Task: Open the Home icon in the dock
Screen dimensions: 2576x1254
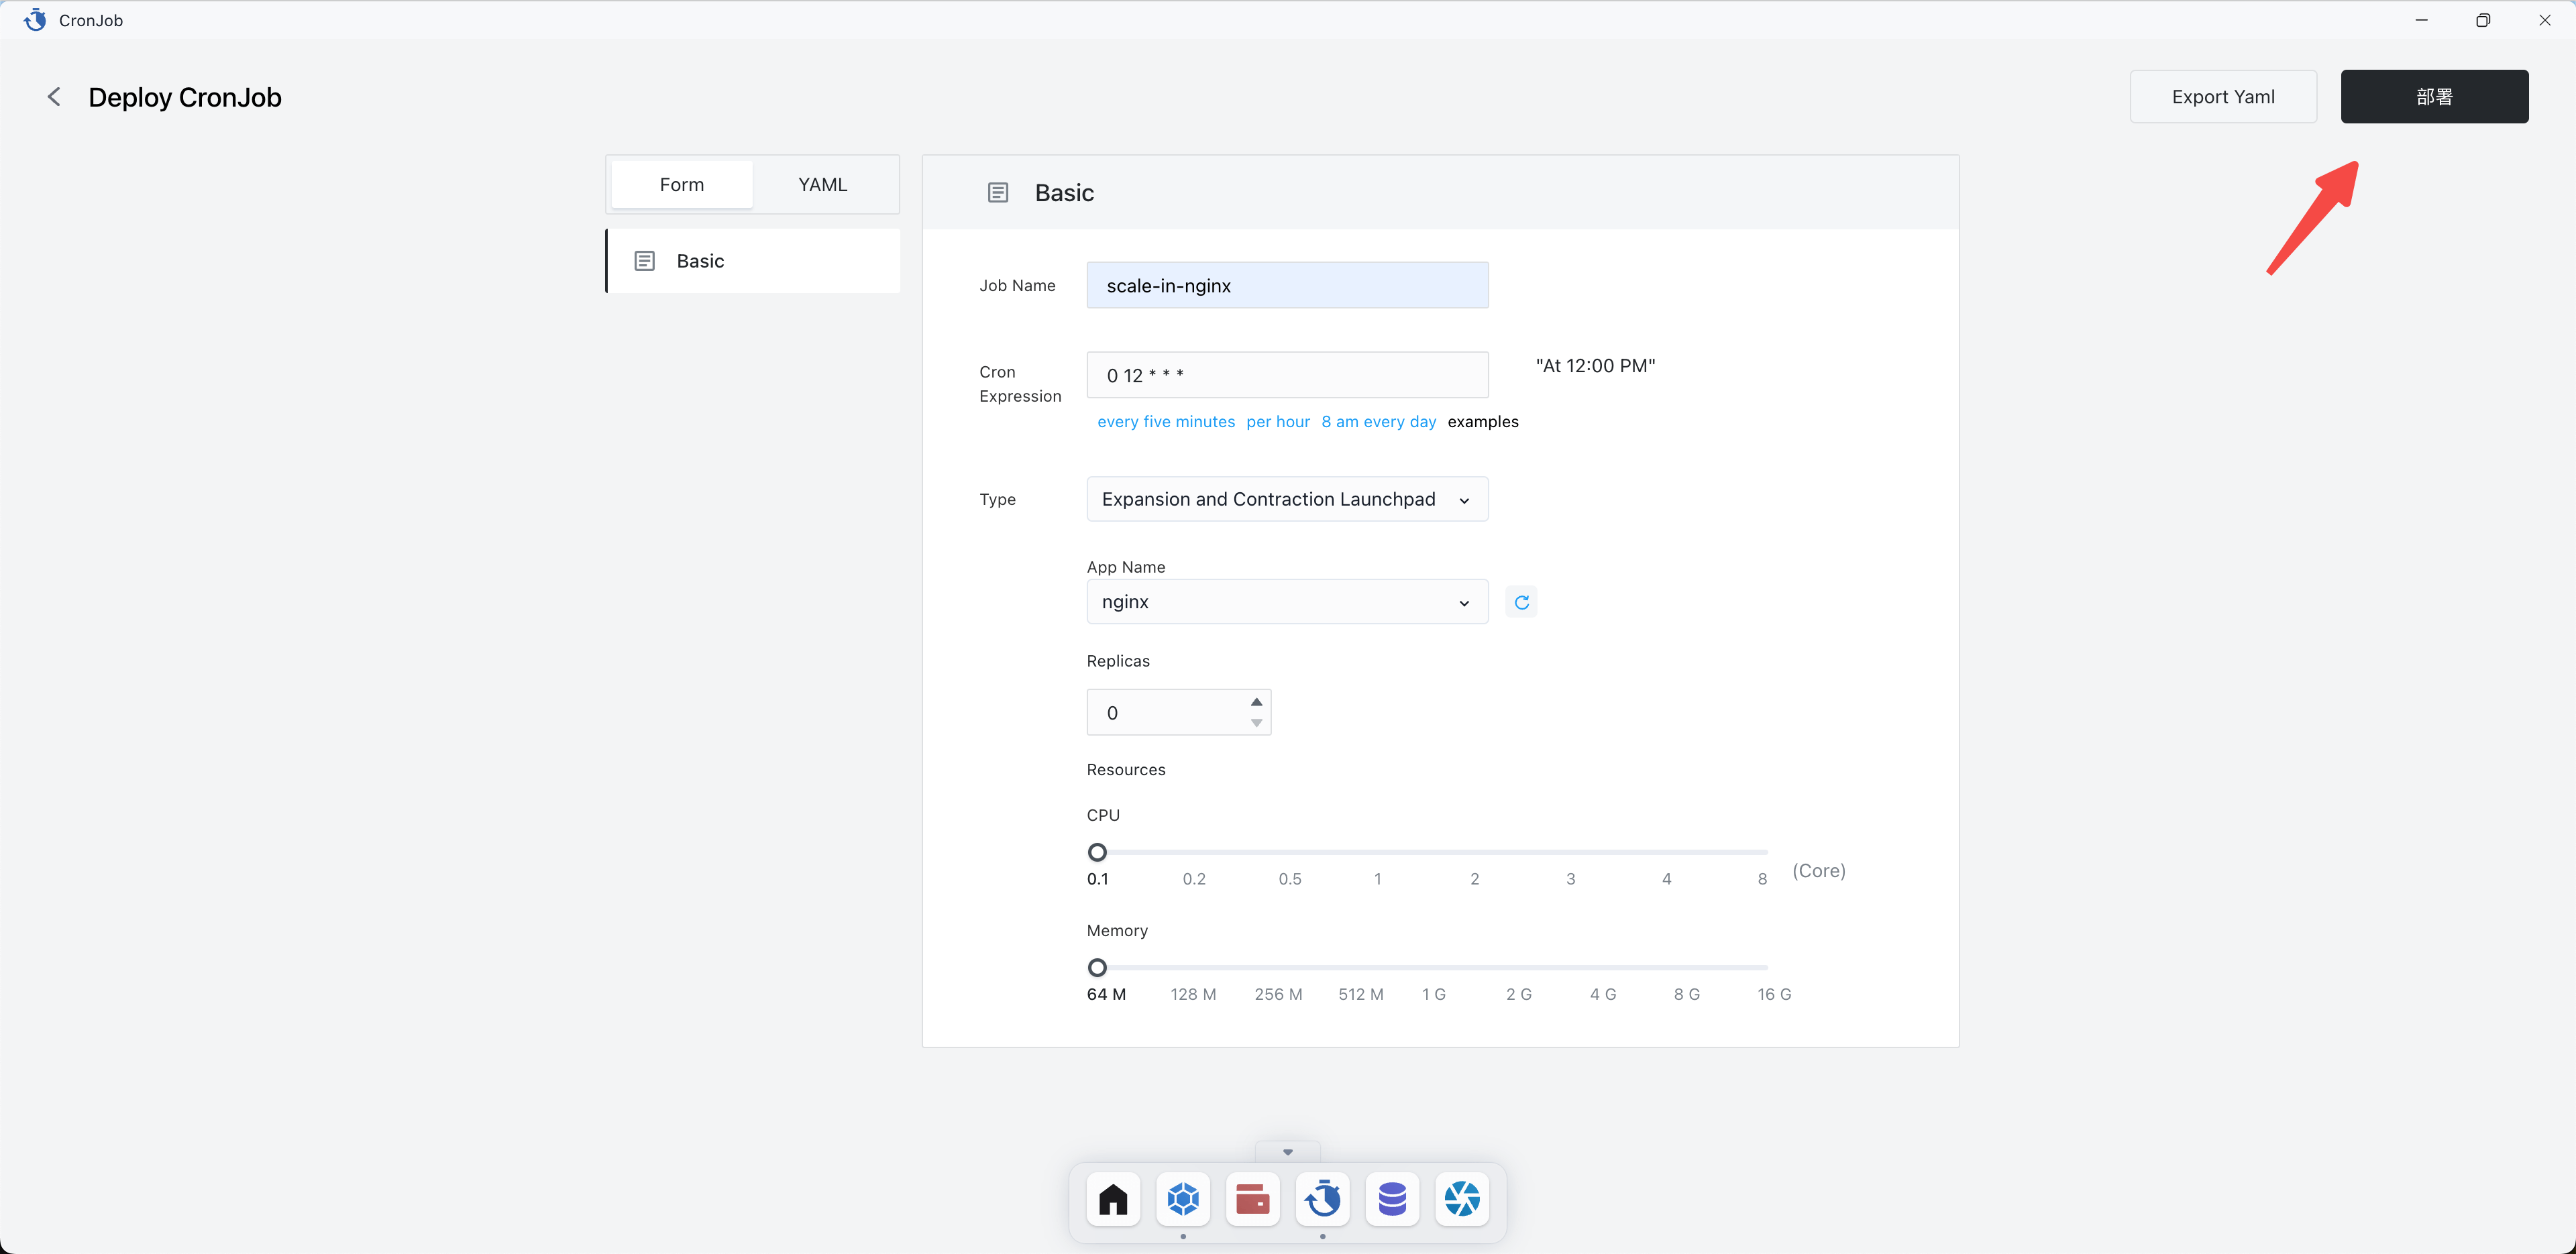Action: tap(1113, 1198)
